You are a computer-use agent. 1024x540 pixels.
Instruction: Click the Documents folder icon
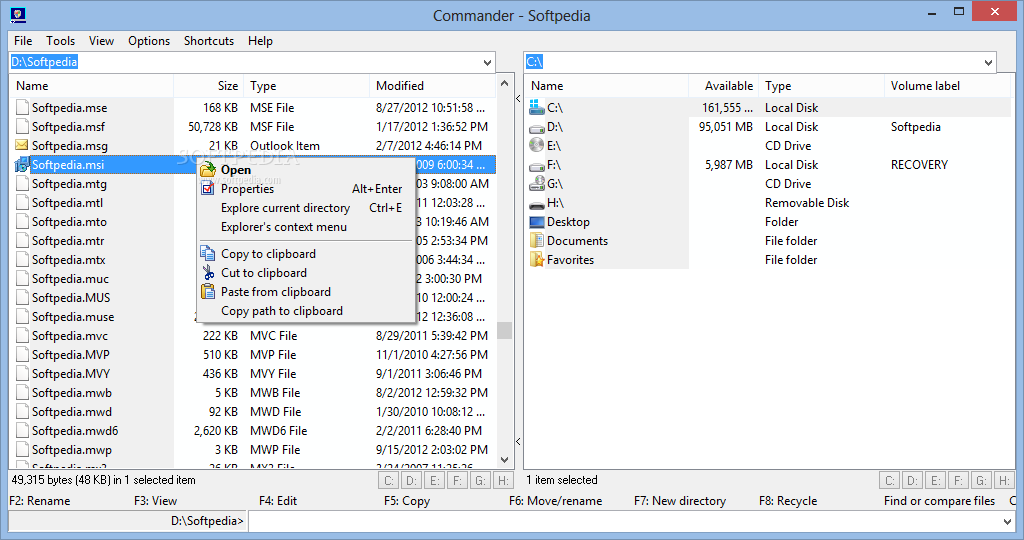click(x=537, y=240)
